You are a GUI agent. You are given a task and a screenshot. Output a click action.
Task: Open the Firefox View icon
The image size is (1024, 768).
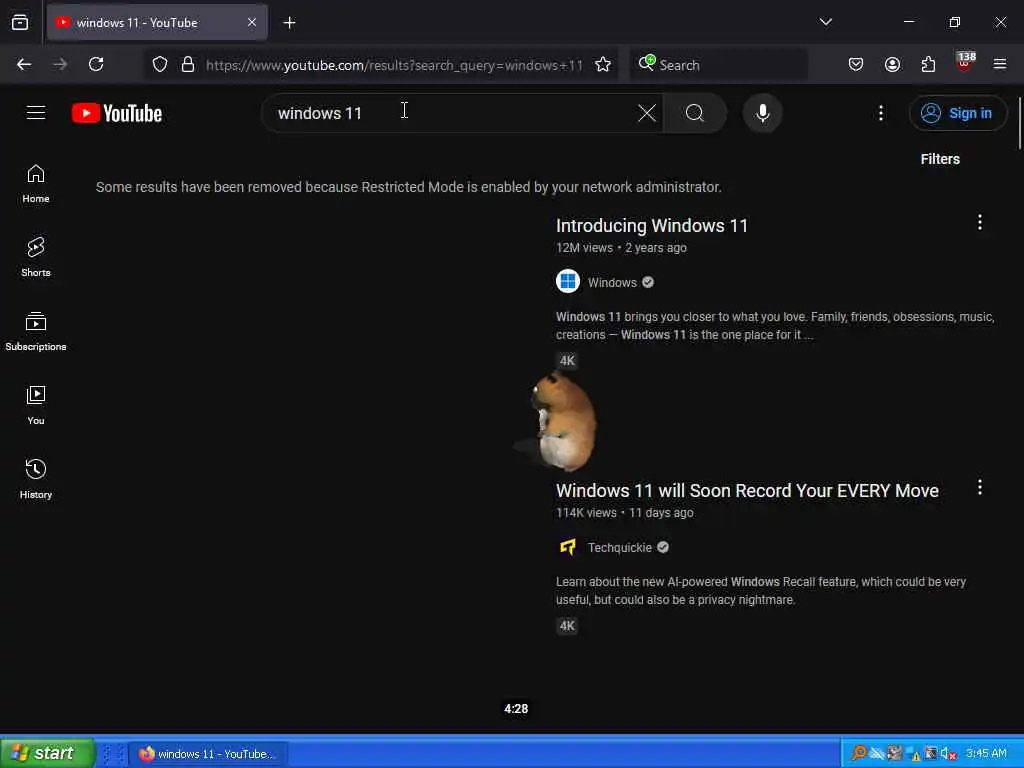20,22
